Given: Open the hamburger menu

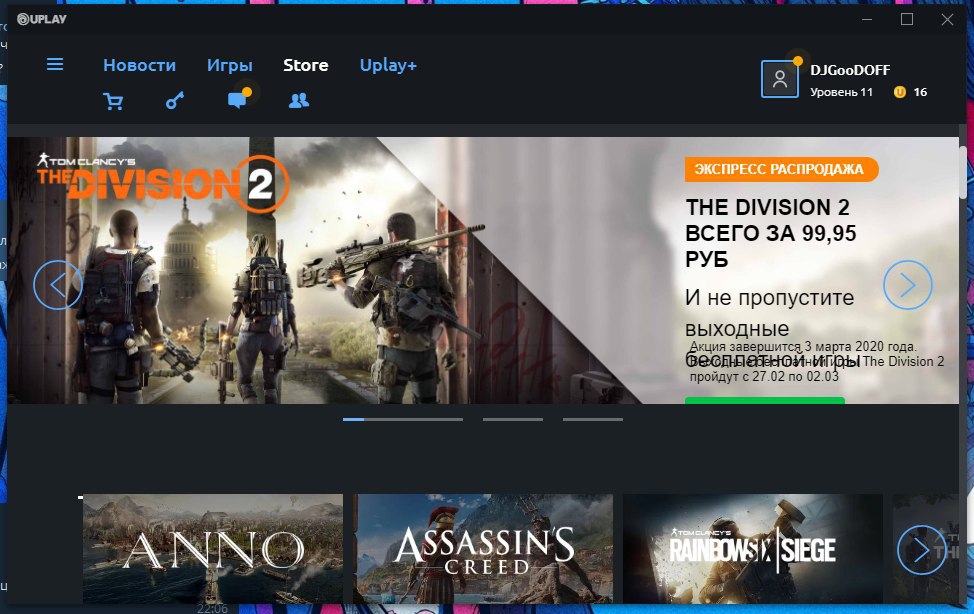Looking at the screenshot, I should 55,64.
